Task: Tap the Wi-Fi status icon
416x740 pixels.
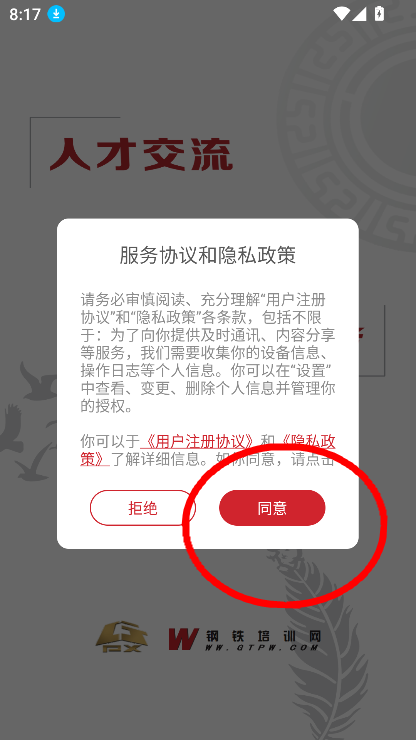Action: pos(341,14)
